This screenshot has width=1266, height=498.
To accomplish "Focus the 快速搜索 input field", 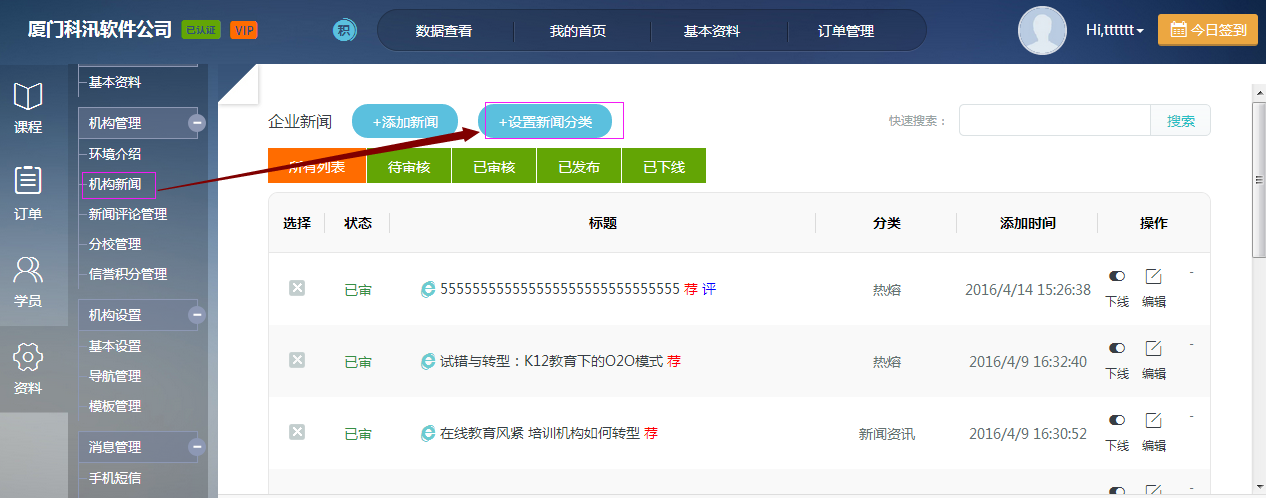I will (x=1055, y=120).
